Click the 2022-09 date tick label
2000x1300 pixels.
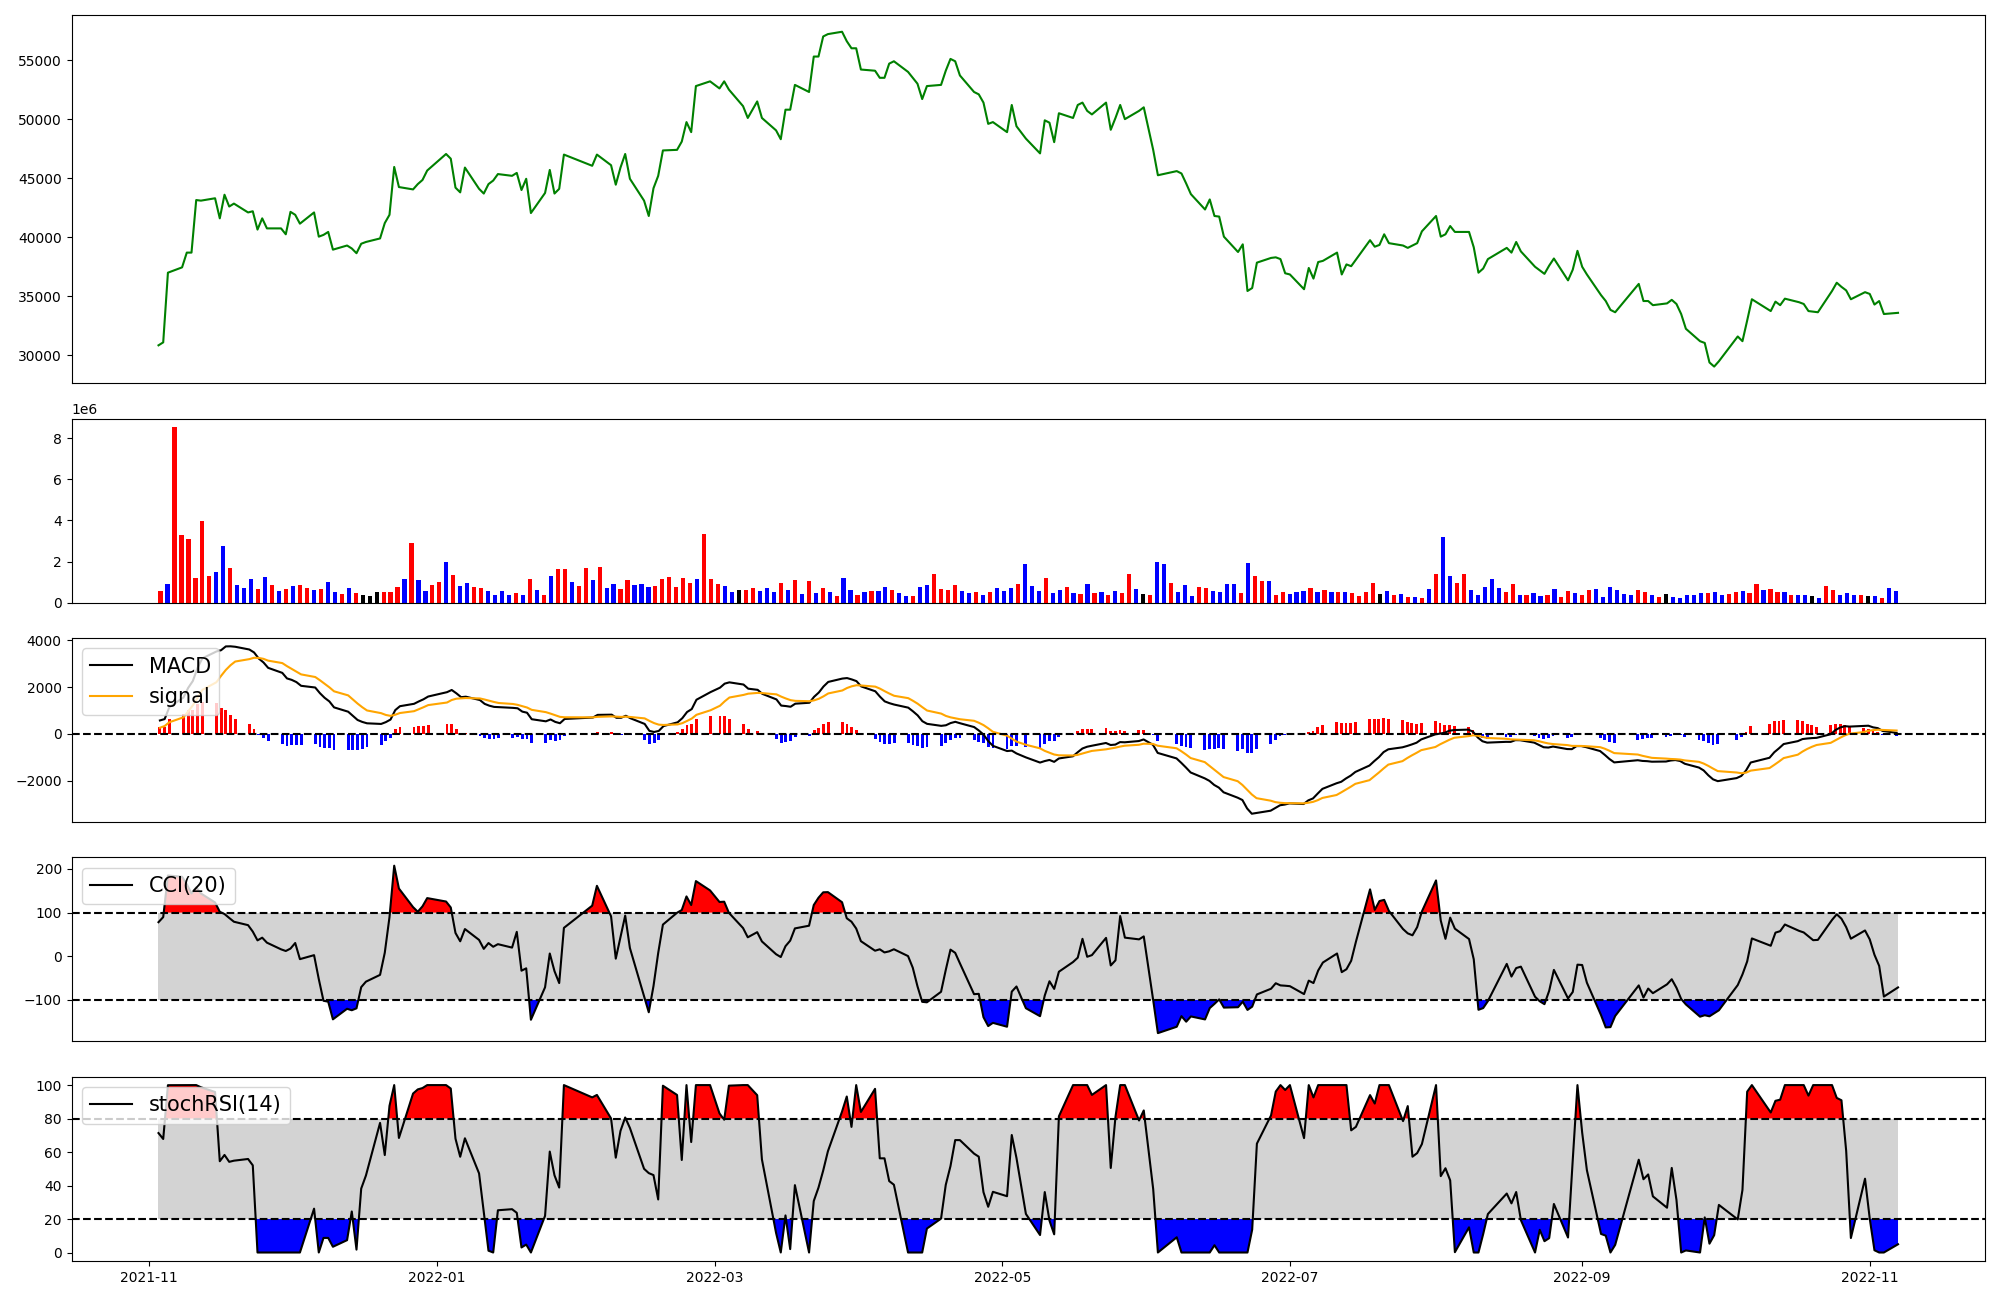coord(1582,1276)
